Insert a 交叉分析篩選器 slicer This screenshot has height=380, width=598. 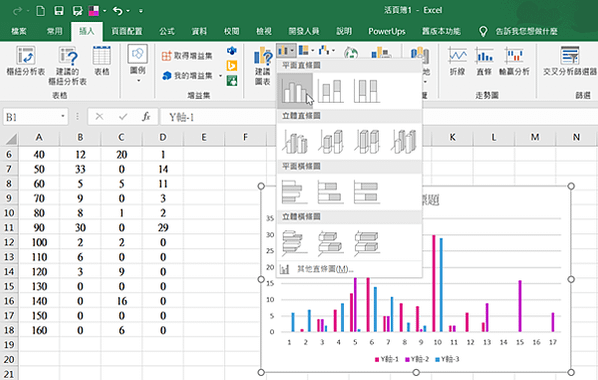[570, 61]
